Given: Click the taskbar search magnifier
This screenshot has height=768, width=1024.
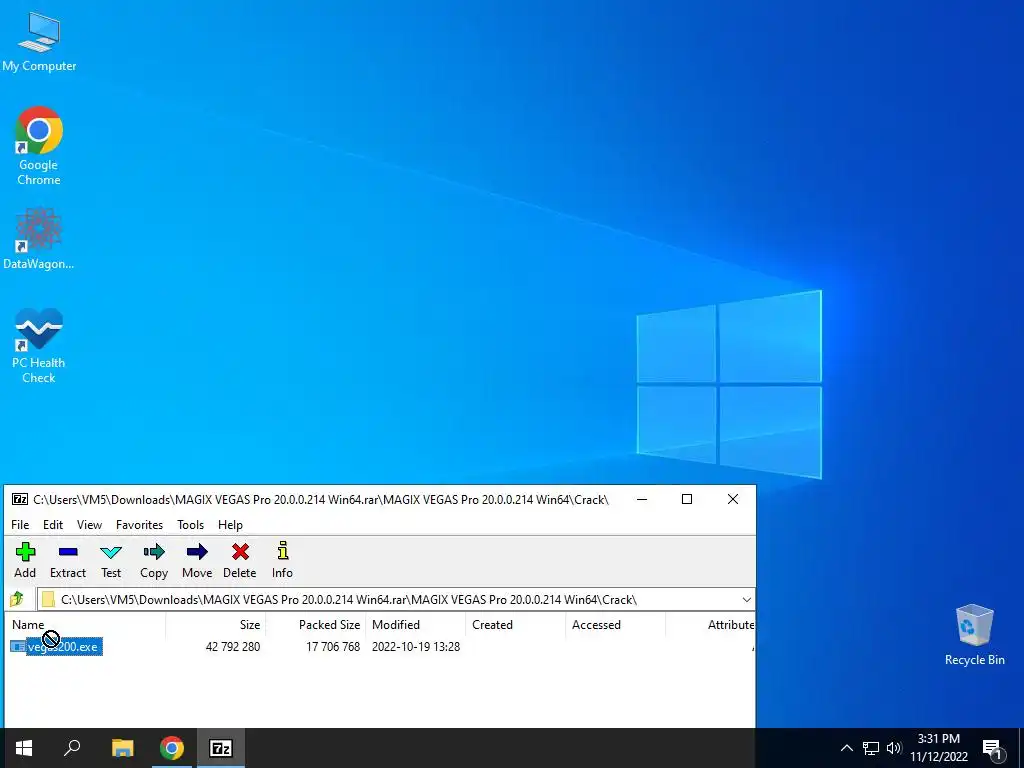Looking at the screenshot, I should pos(72,748).
